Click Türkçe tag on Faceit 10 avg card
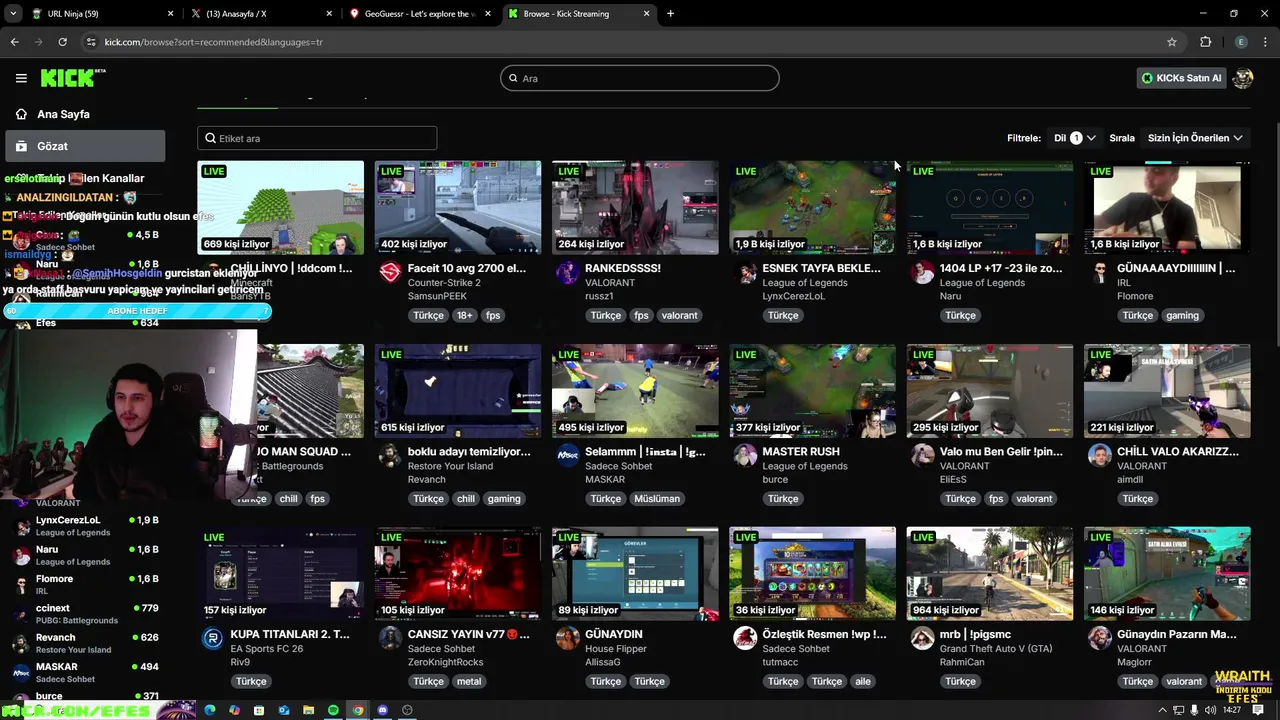Viewport: 1280px width, 720px height. pos(428,315)
